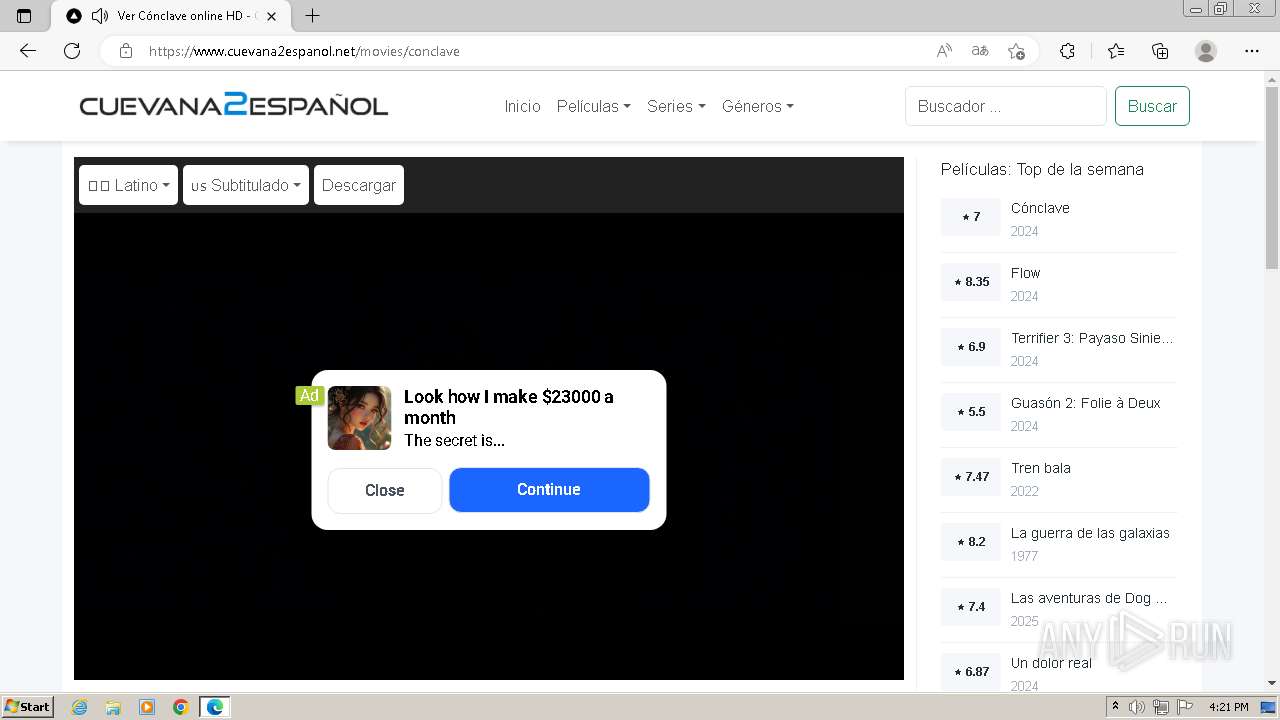This screenshot has width=1280, height=720.
Task: Click the 5.5 rating badge for Guasón 2
Action: pos(971,412)
